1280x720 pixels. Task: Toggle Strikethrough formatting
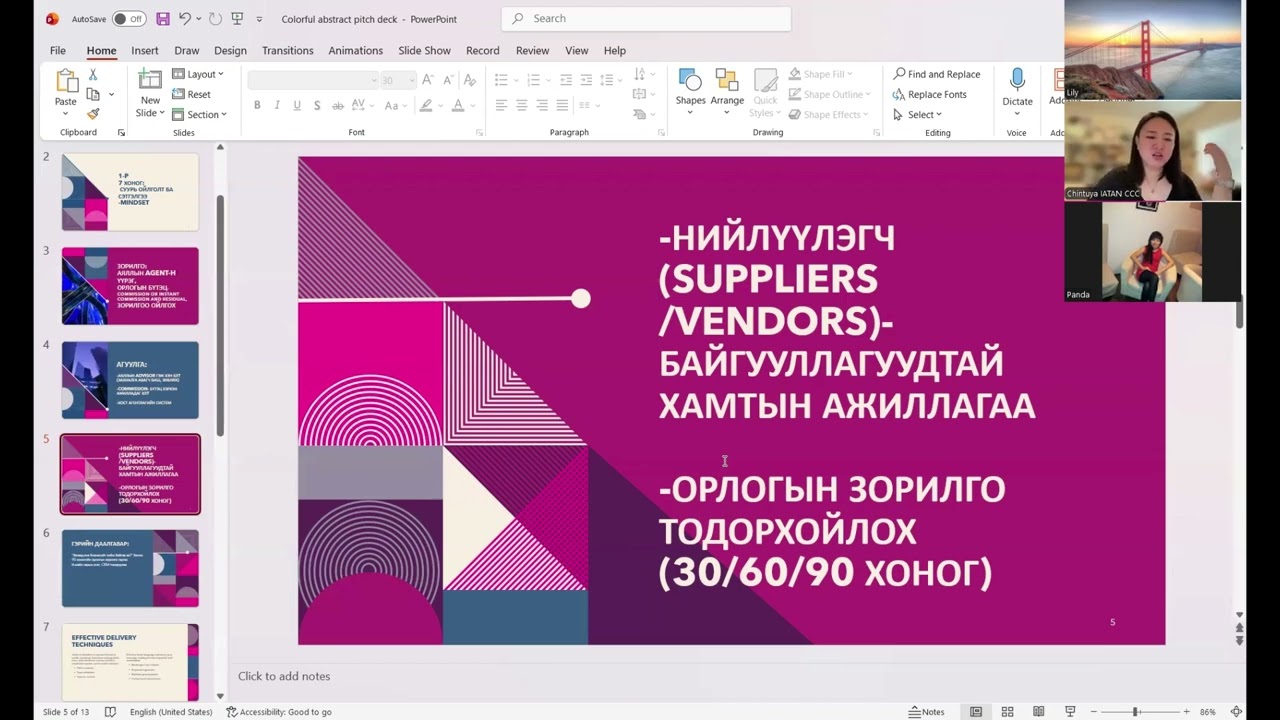tap(338, 105)
